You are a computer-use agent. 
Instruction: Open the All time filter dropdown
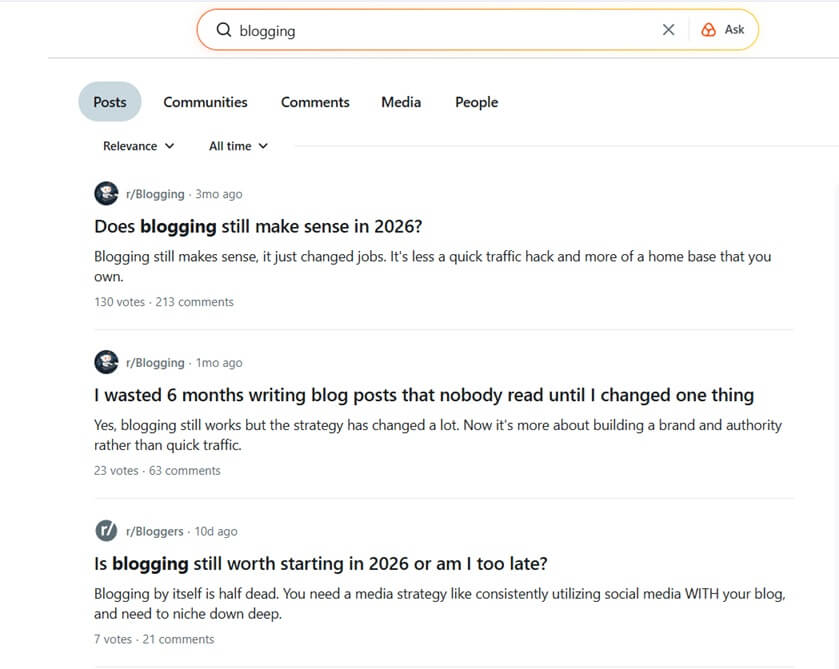pos(239,146)
